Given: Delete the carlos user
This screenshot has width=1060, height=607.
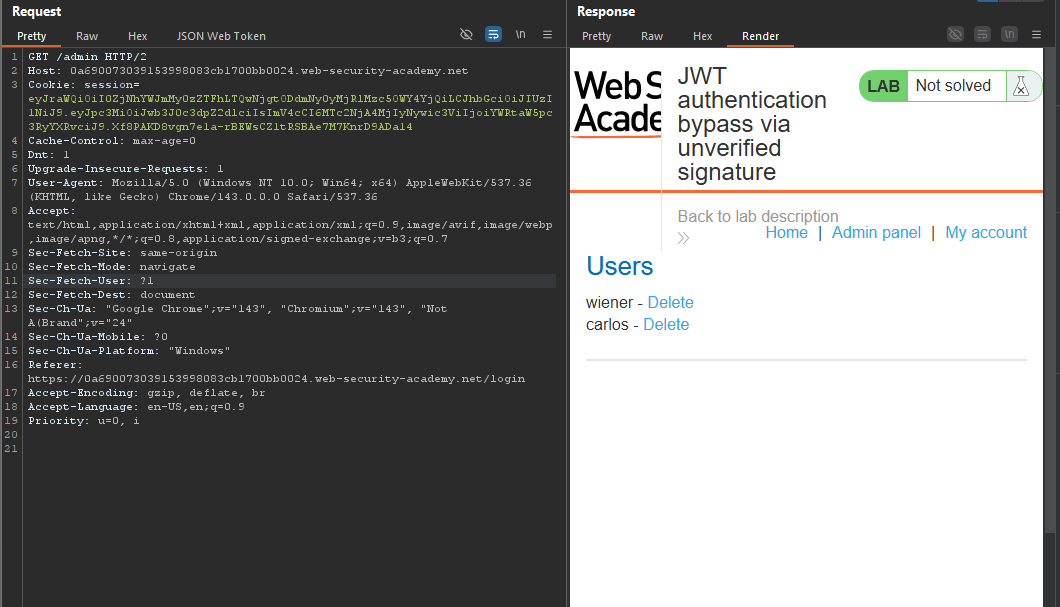Looking at the screenshot, I should tap(666, 324).
